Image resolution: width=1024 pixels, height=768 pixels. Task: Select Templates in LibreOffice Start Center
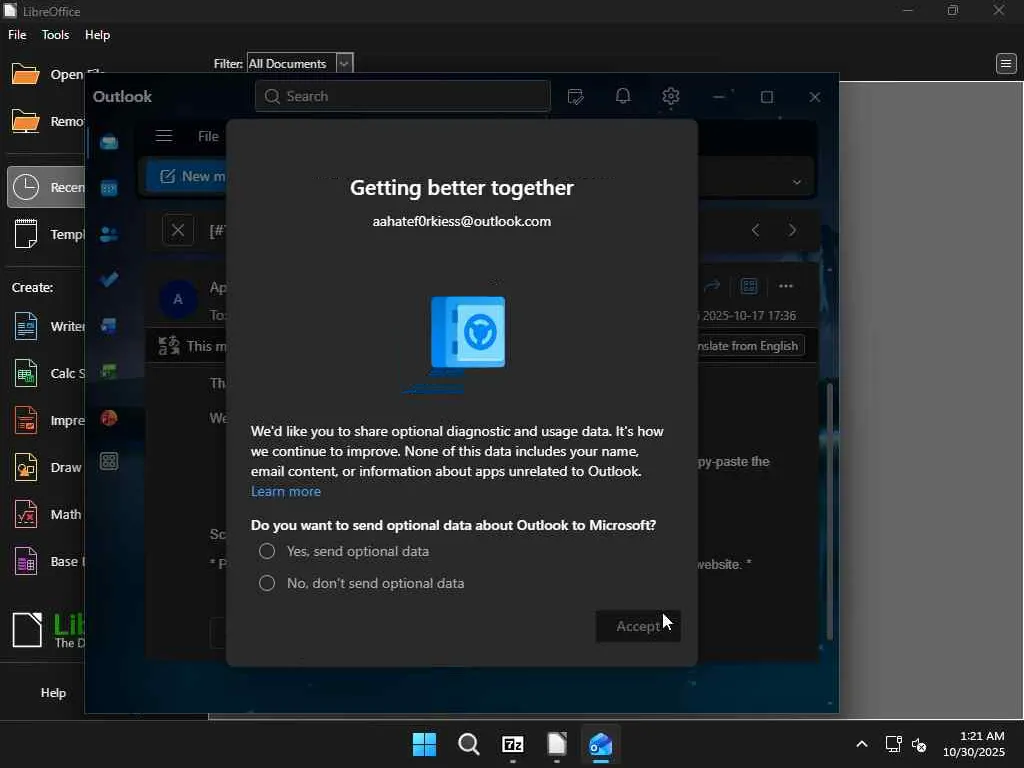click(x=47, y=234)
